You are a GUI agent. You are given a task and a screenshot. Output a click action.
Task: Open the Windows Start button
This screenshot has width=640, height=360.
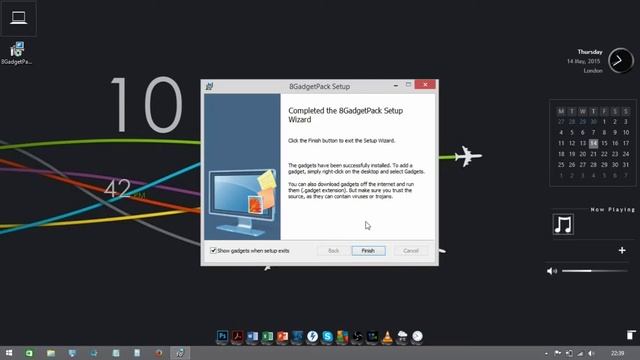tap(9, 353)
